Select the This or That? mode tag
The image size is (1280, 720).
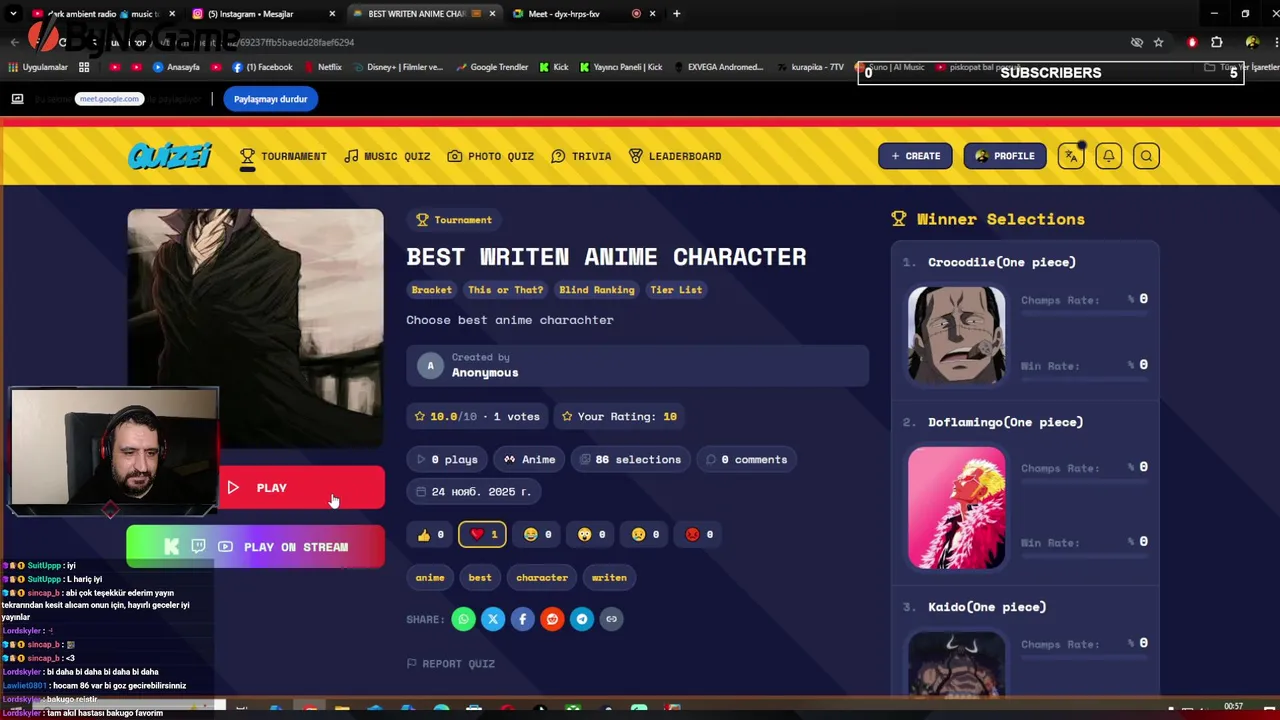point(506,290)
